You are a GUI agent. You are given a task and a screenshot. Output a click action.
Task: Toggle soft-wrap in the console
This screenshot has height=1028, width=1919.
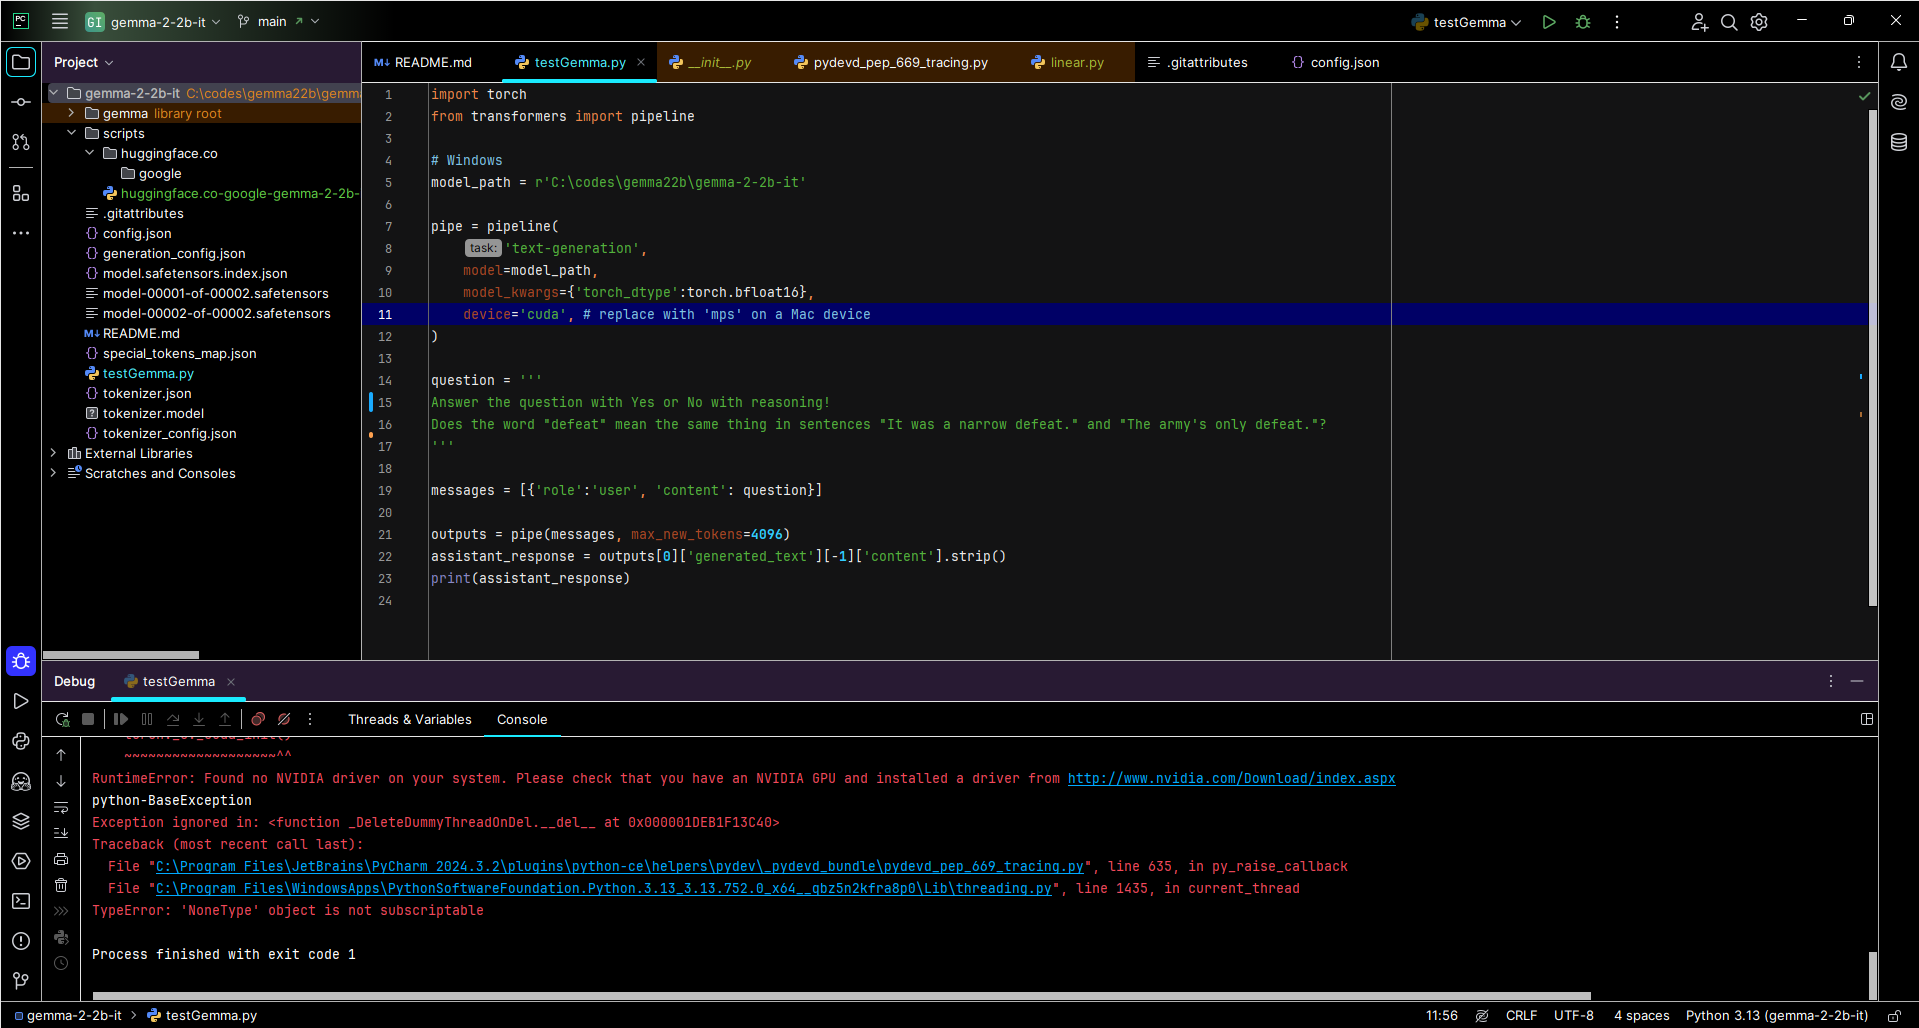coord(61,807)
